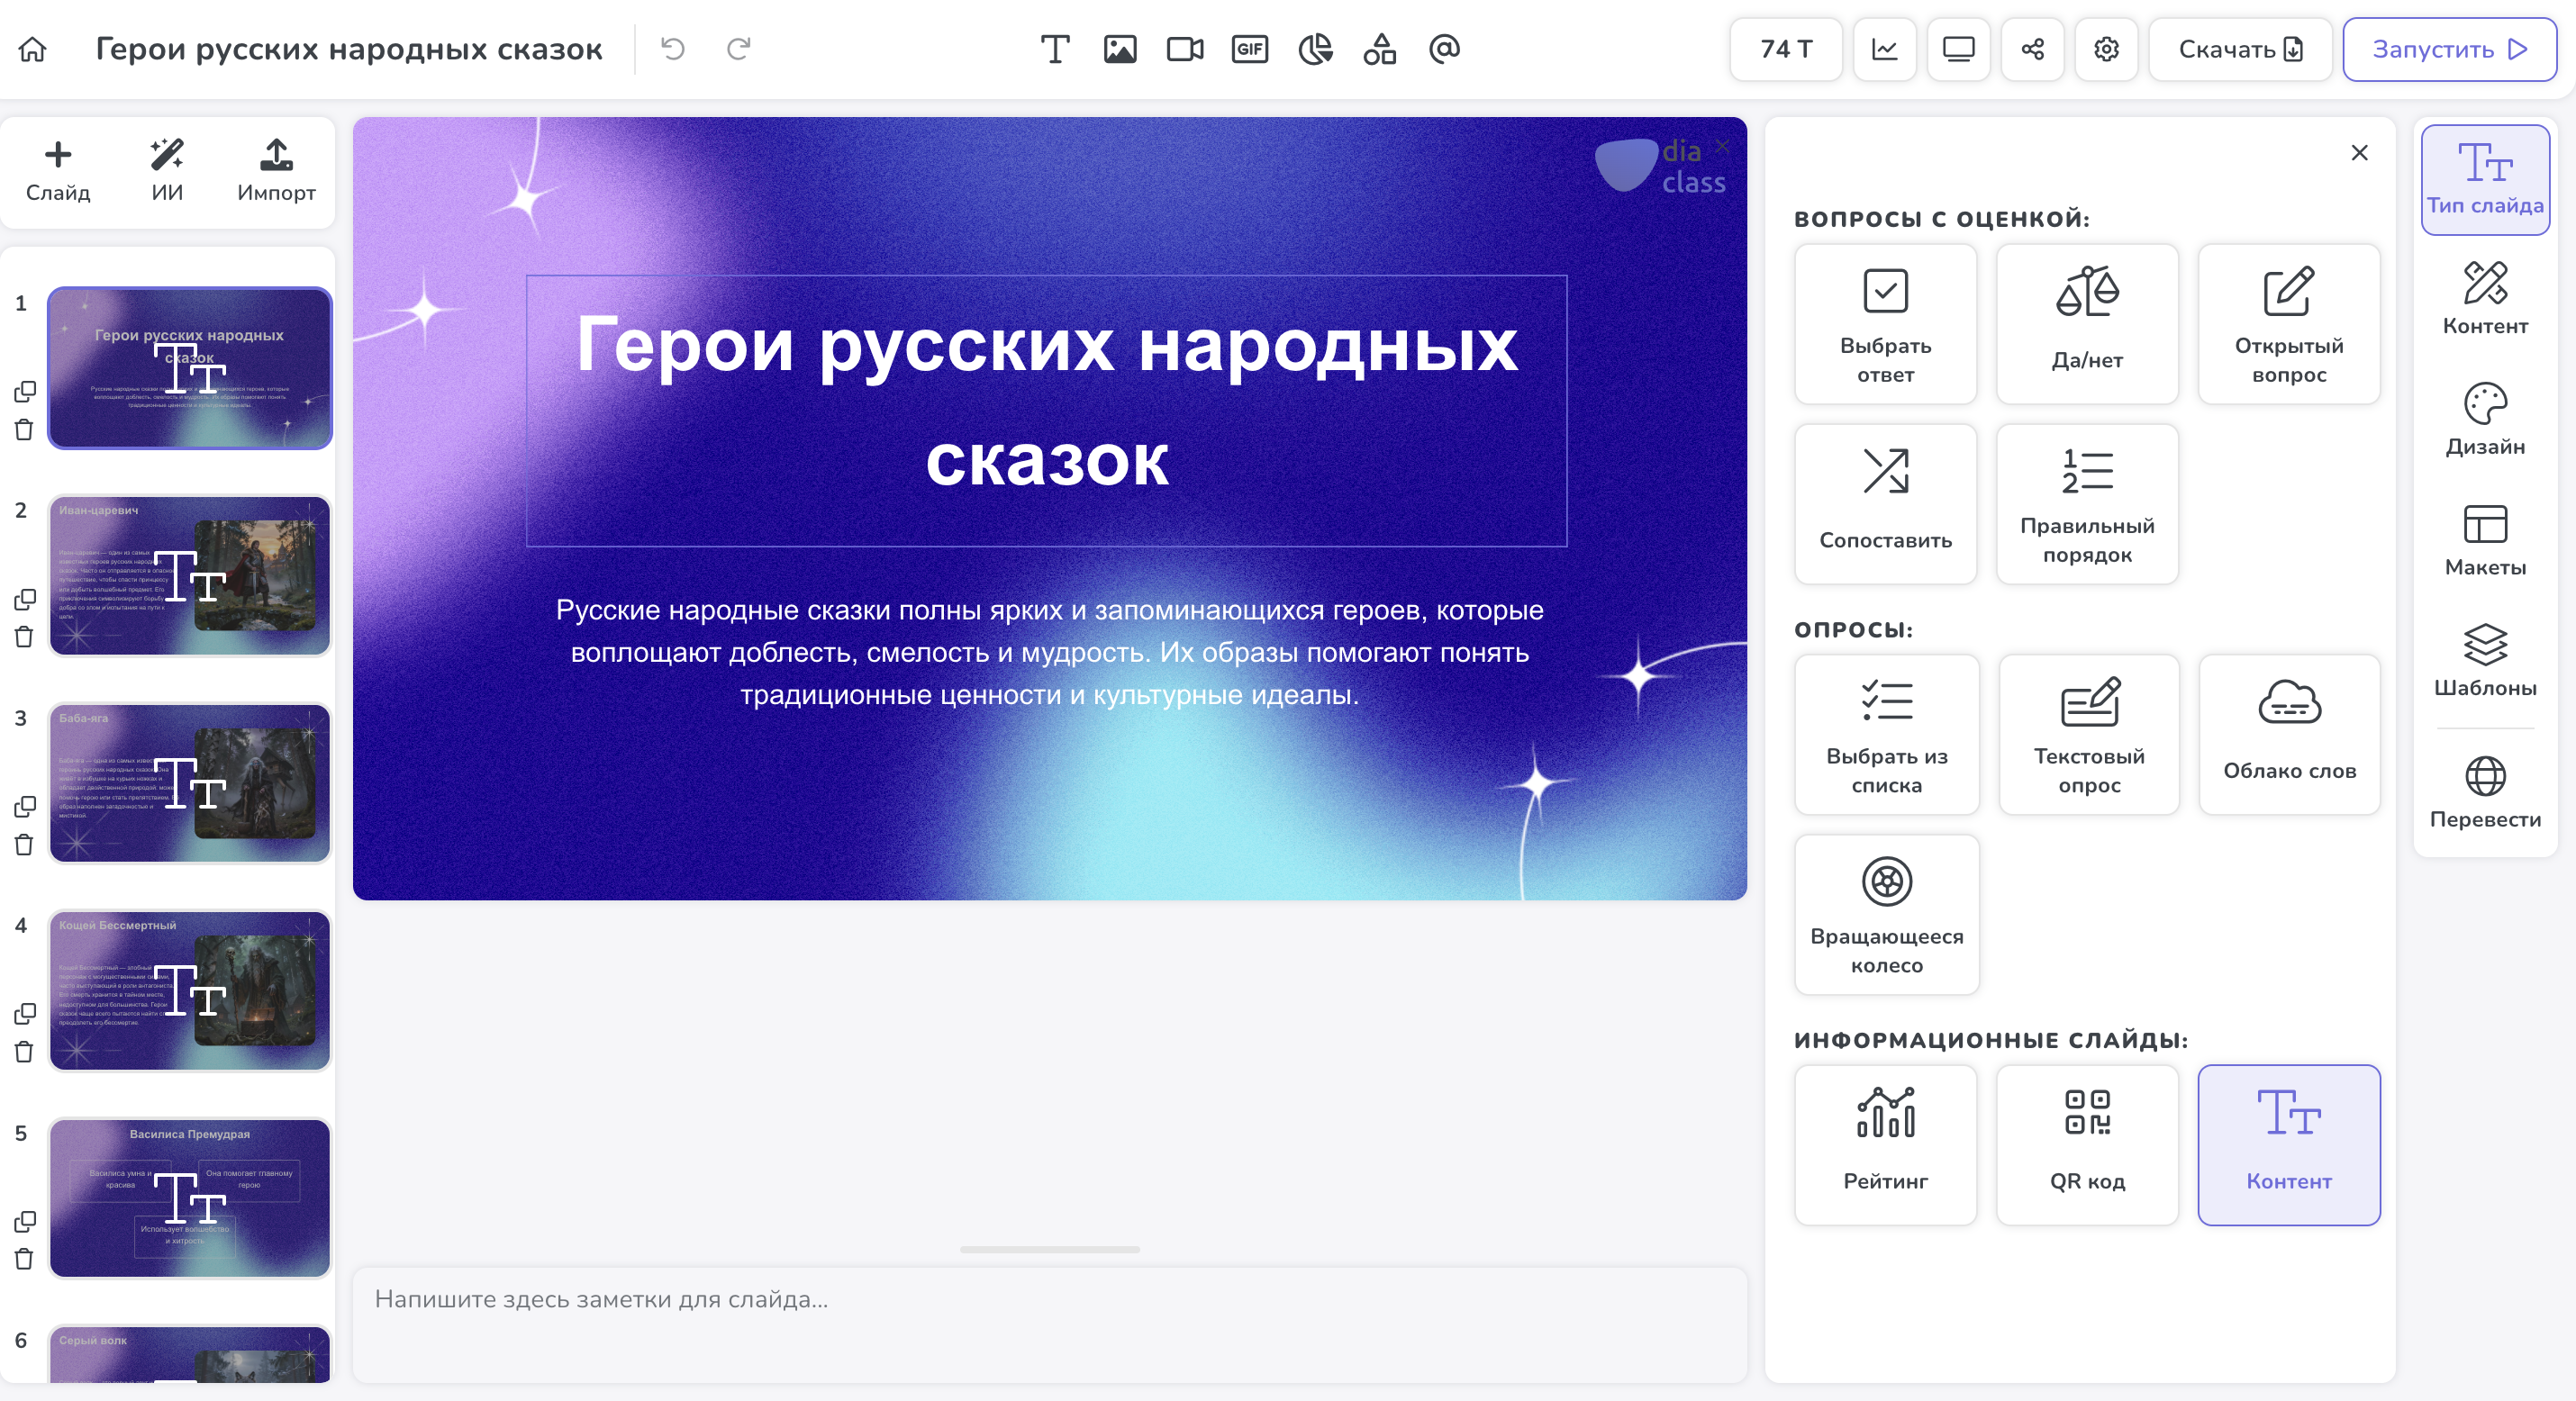Screen dimensions: 2576x1401
Task: Choose Да/нет question type
Action: [2088, 325]
